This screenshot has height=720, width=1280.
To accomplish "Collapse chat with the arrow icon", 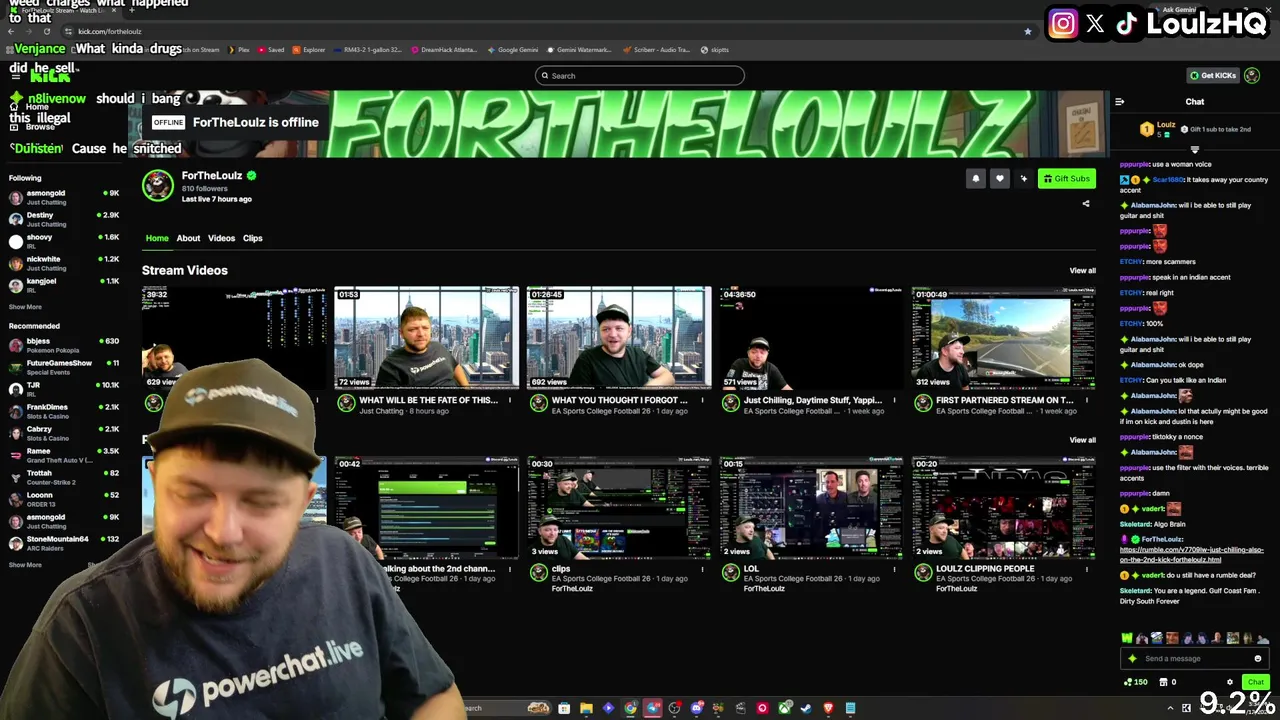I will click(1119, 102).
